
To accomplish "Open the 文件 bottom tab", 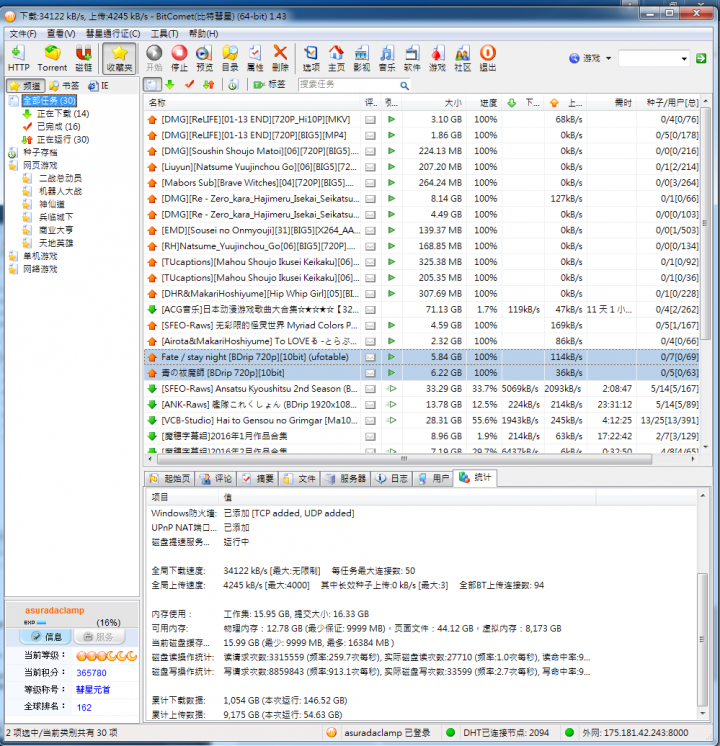I will 300,479.
